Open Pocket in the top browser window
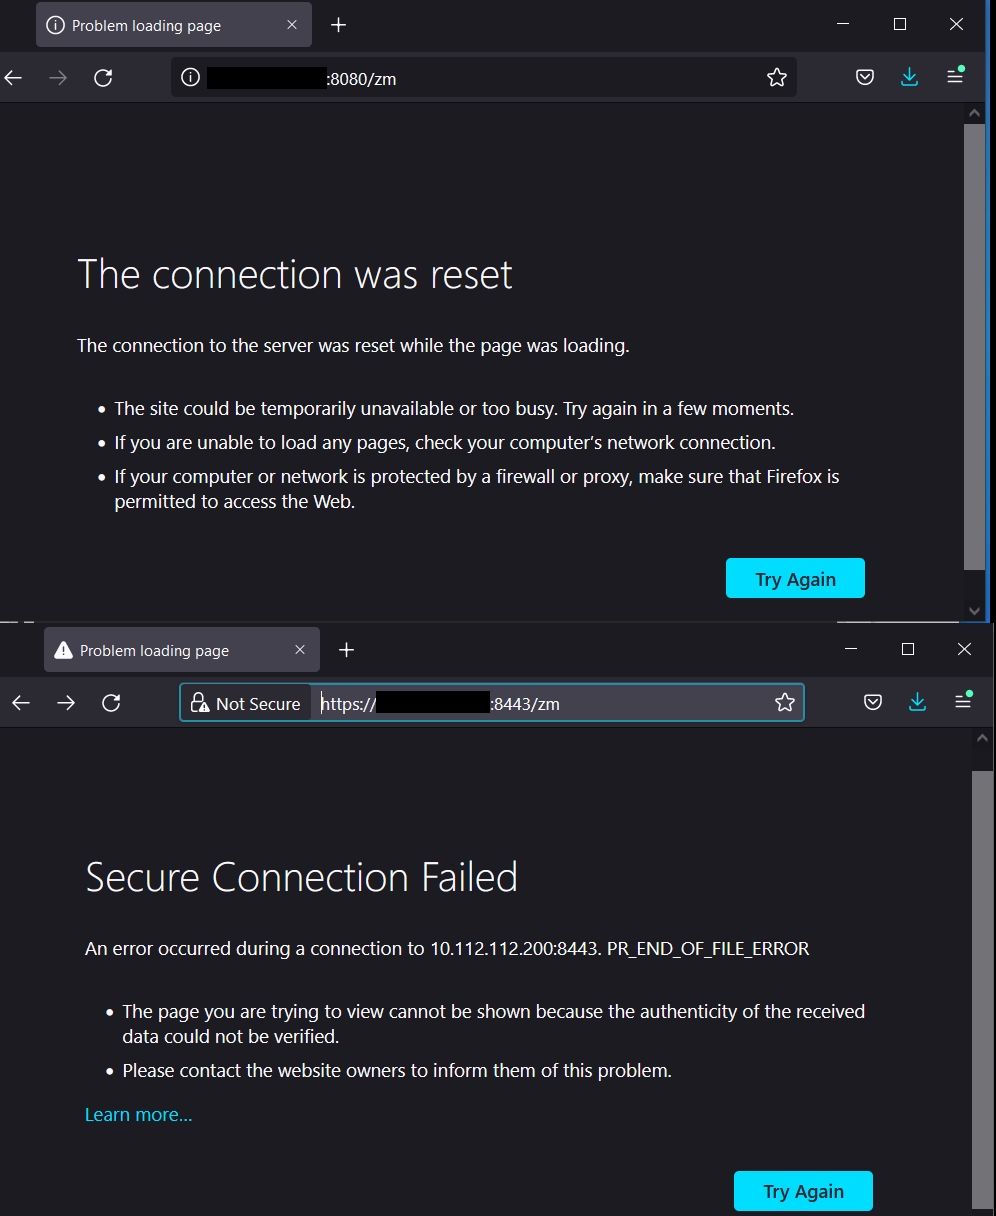The image size is (996, 1216). 865,78
